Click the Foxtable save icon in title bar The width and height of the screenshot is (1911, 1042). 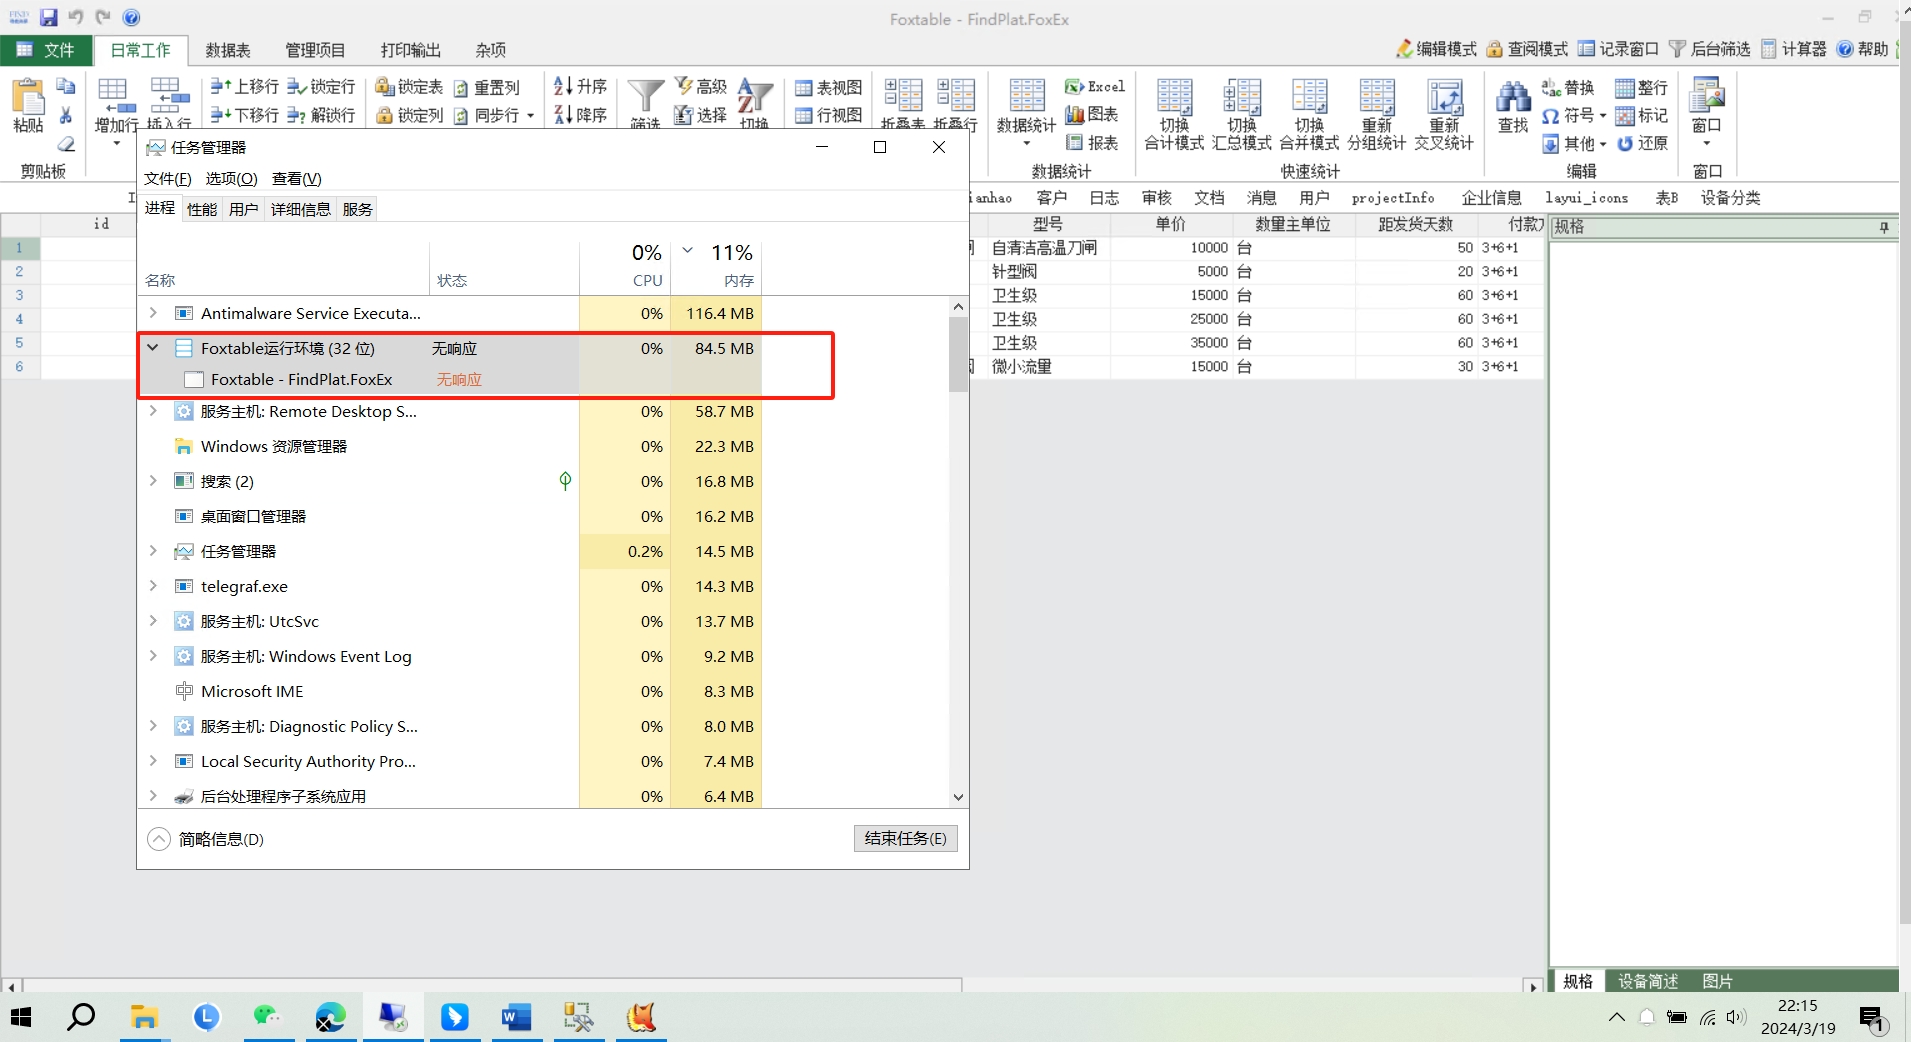coord(48,17)
